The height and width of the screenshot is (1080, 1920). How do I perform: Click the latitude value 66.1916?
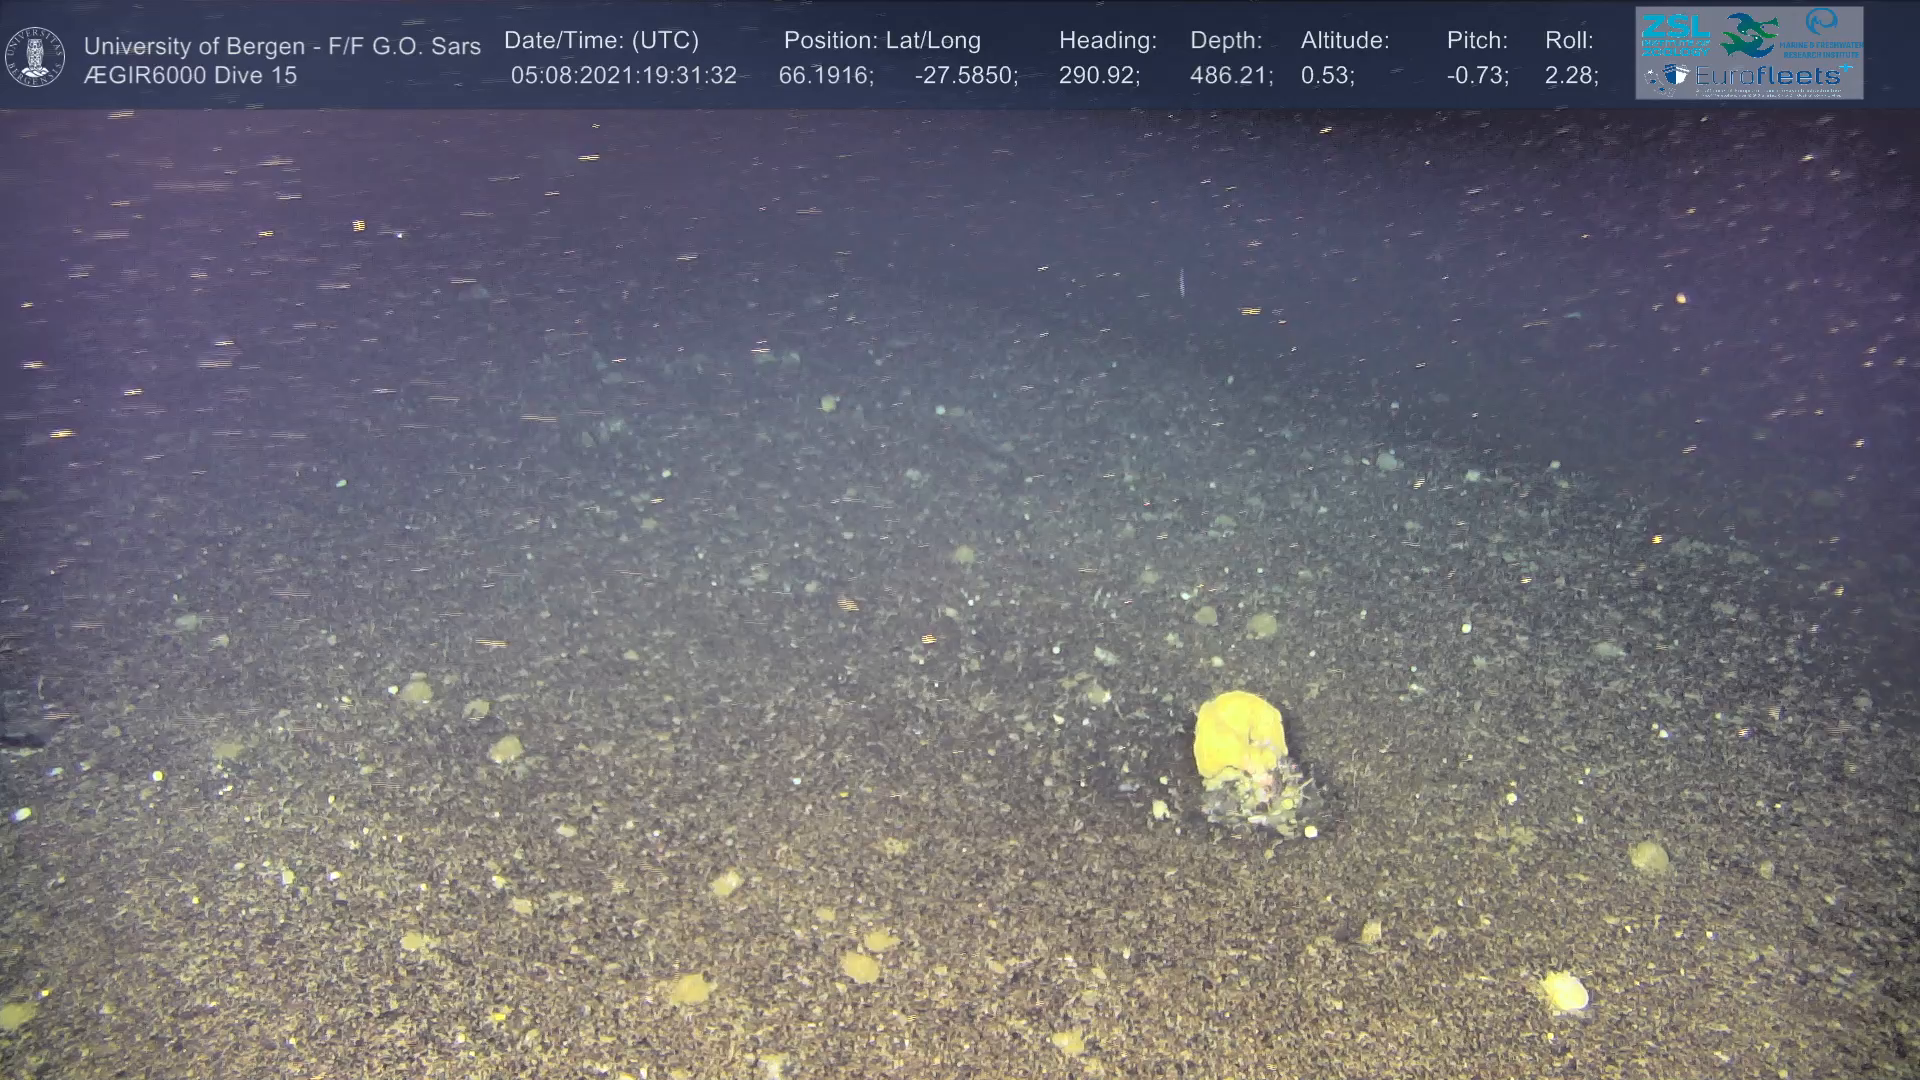tap(825, 76)
